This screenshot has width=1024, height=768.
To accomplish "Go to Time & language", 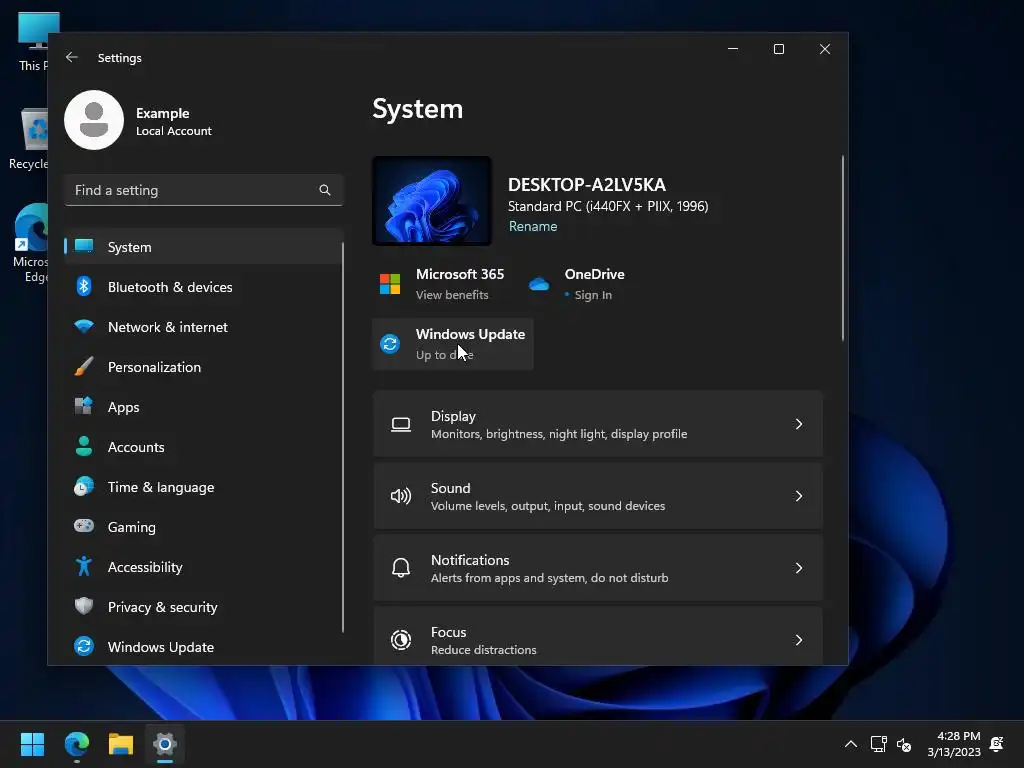I will click(203, 487).
